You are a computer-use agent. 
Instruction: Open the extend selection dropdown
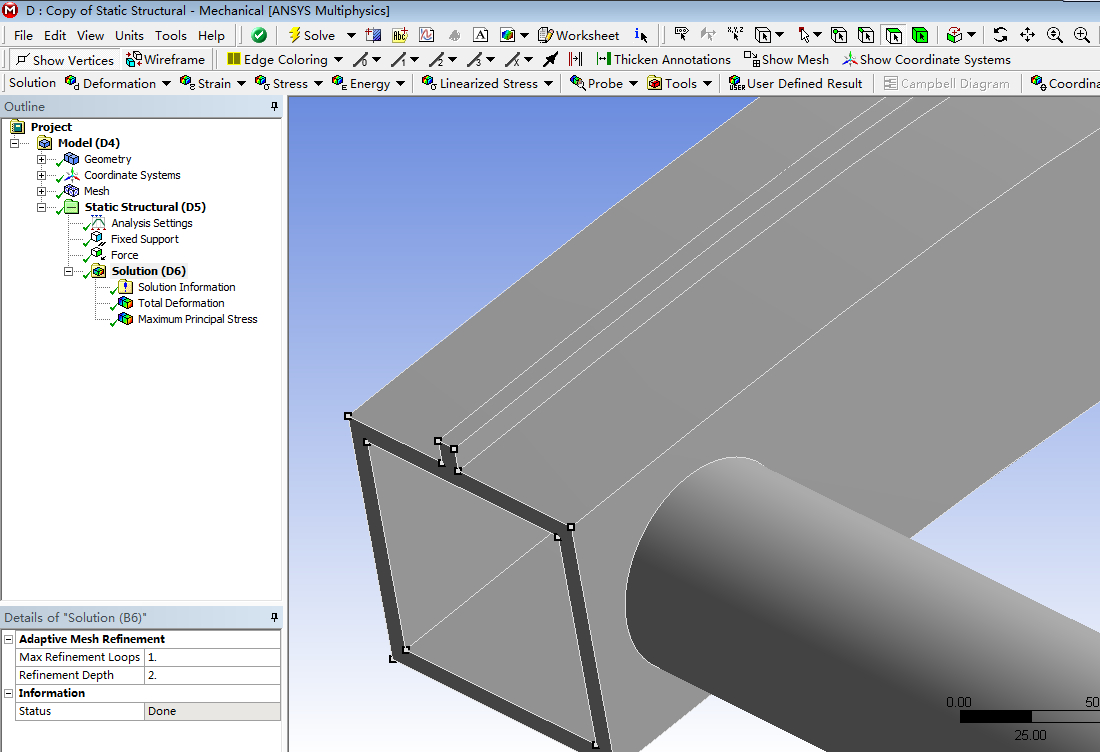click(971, 35)
